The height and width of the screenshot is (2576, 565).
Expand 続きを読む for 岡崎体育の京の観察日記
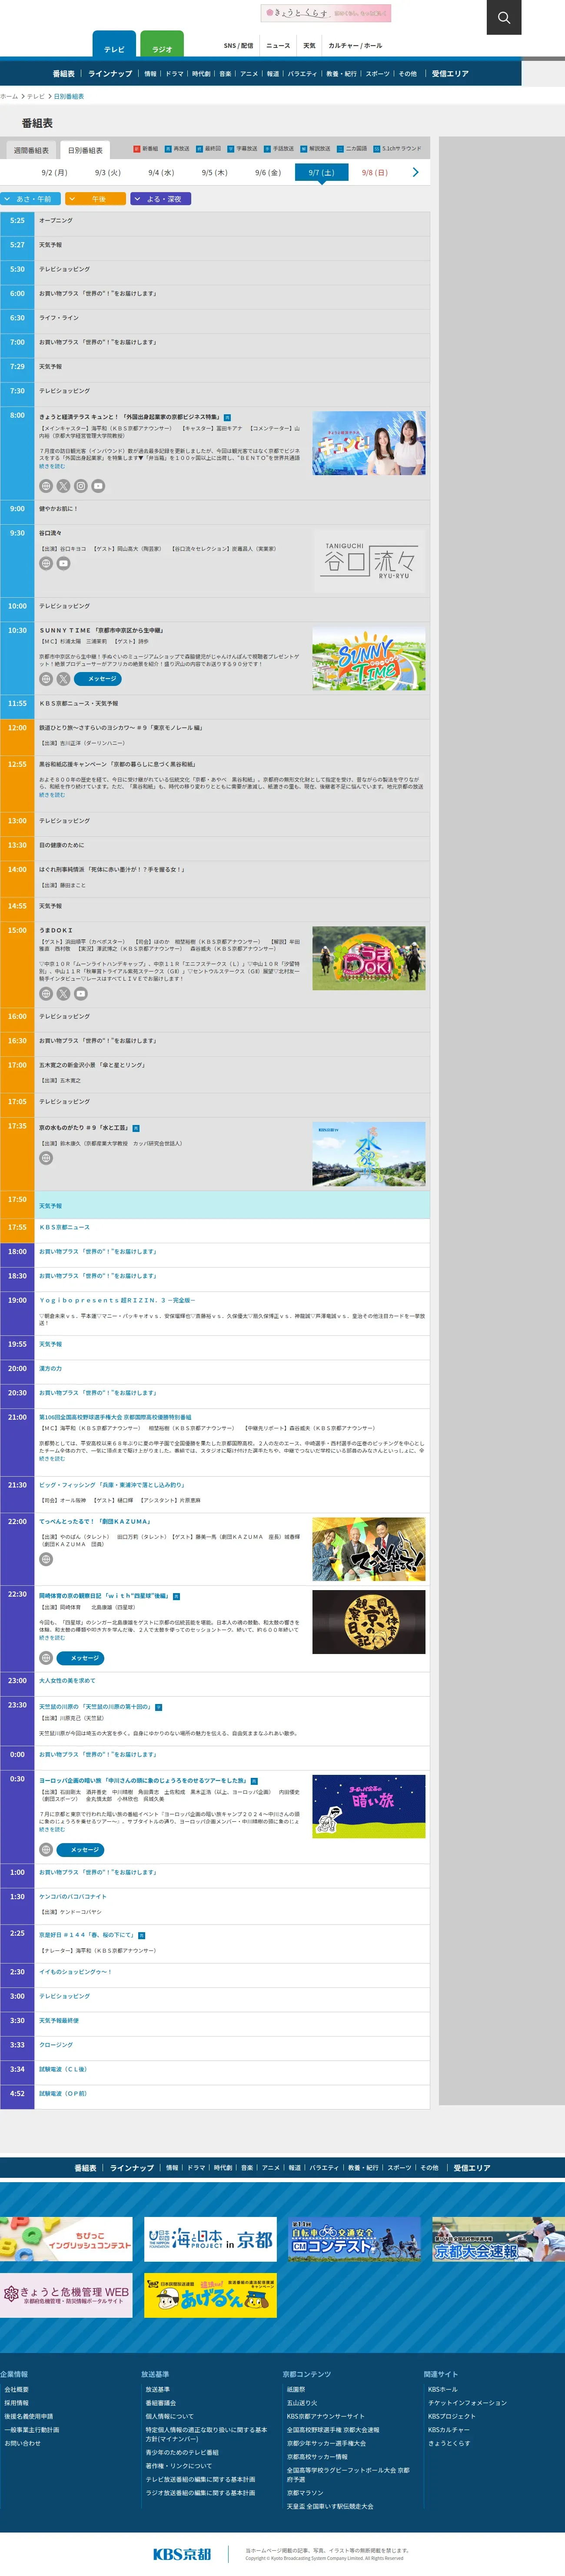tap(52, 1638)
